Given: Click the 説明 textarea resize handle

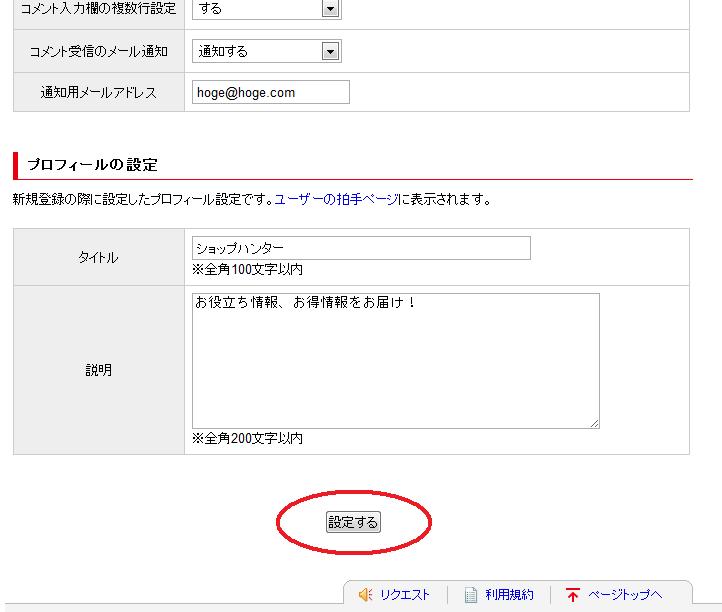Looking at the screenshot, I should pyautogui.click(x=594, y=423).
